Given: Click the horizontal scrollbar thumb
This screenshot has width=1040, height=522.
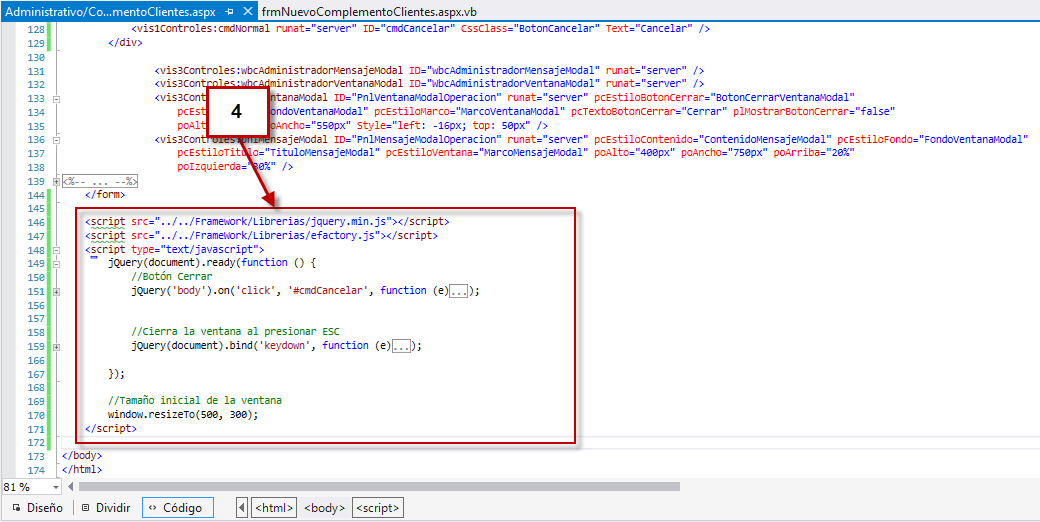Looking at the screenshot, I should point(379,487).
